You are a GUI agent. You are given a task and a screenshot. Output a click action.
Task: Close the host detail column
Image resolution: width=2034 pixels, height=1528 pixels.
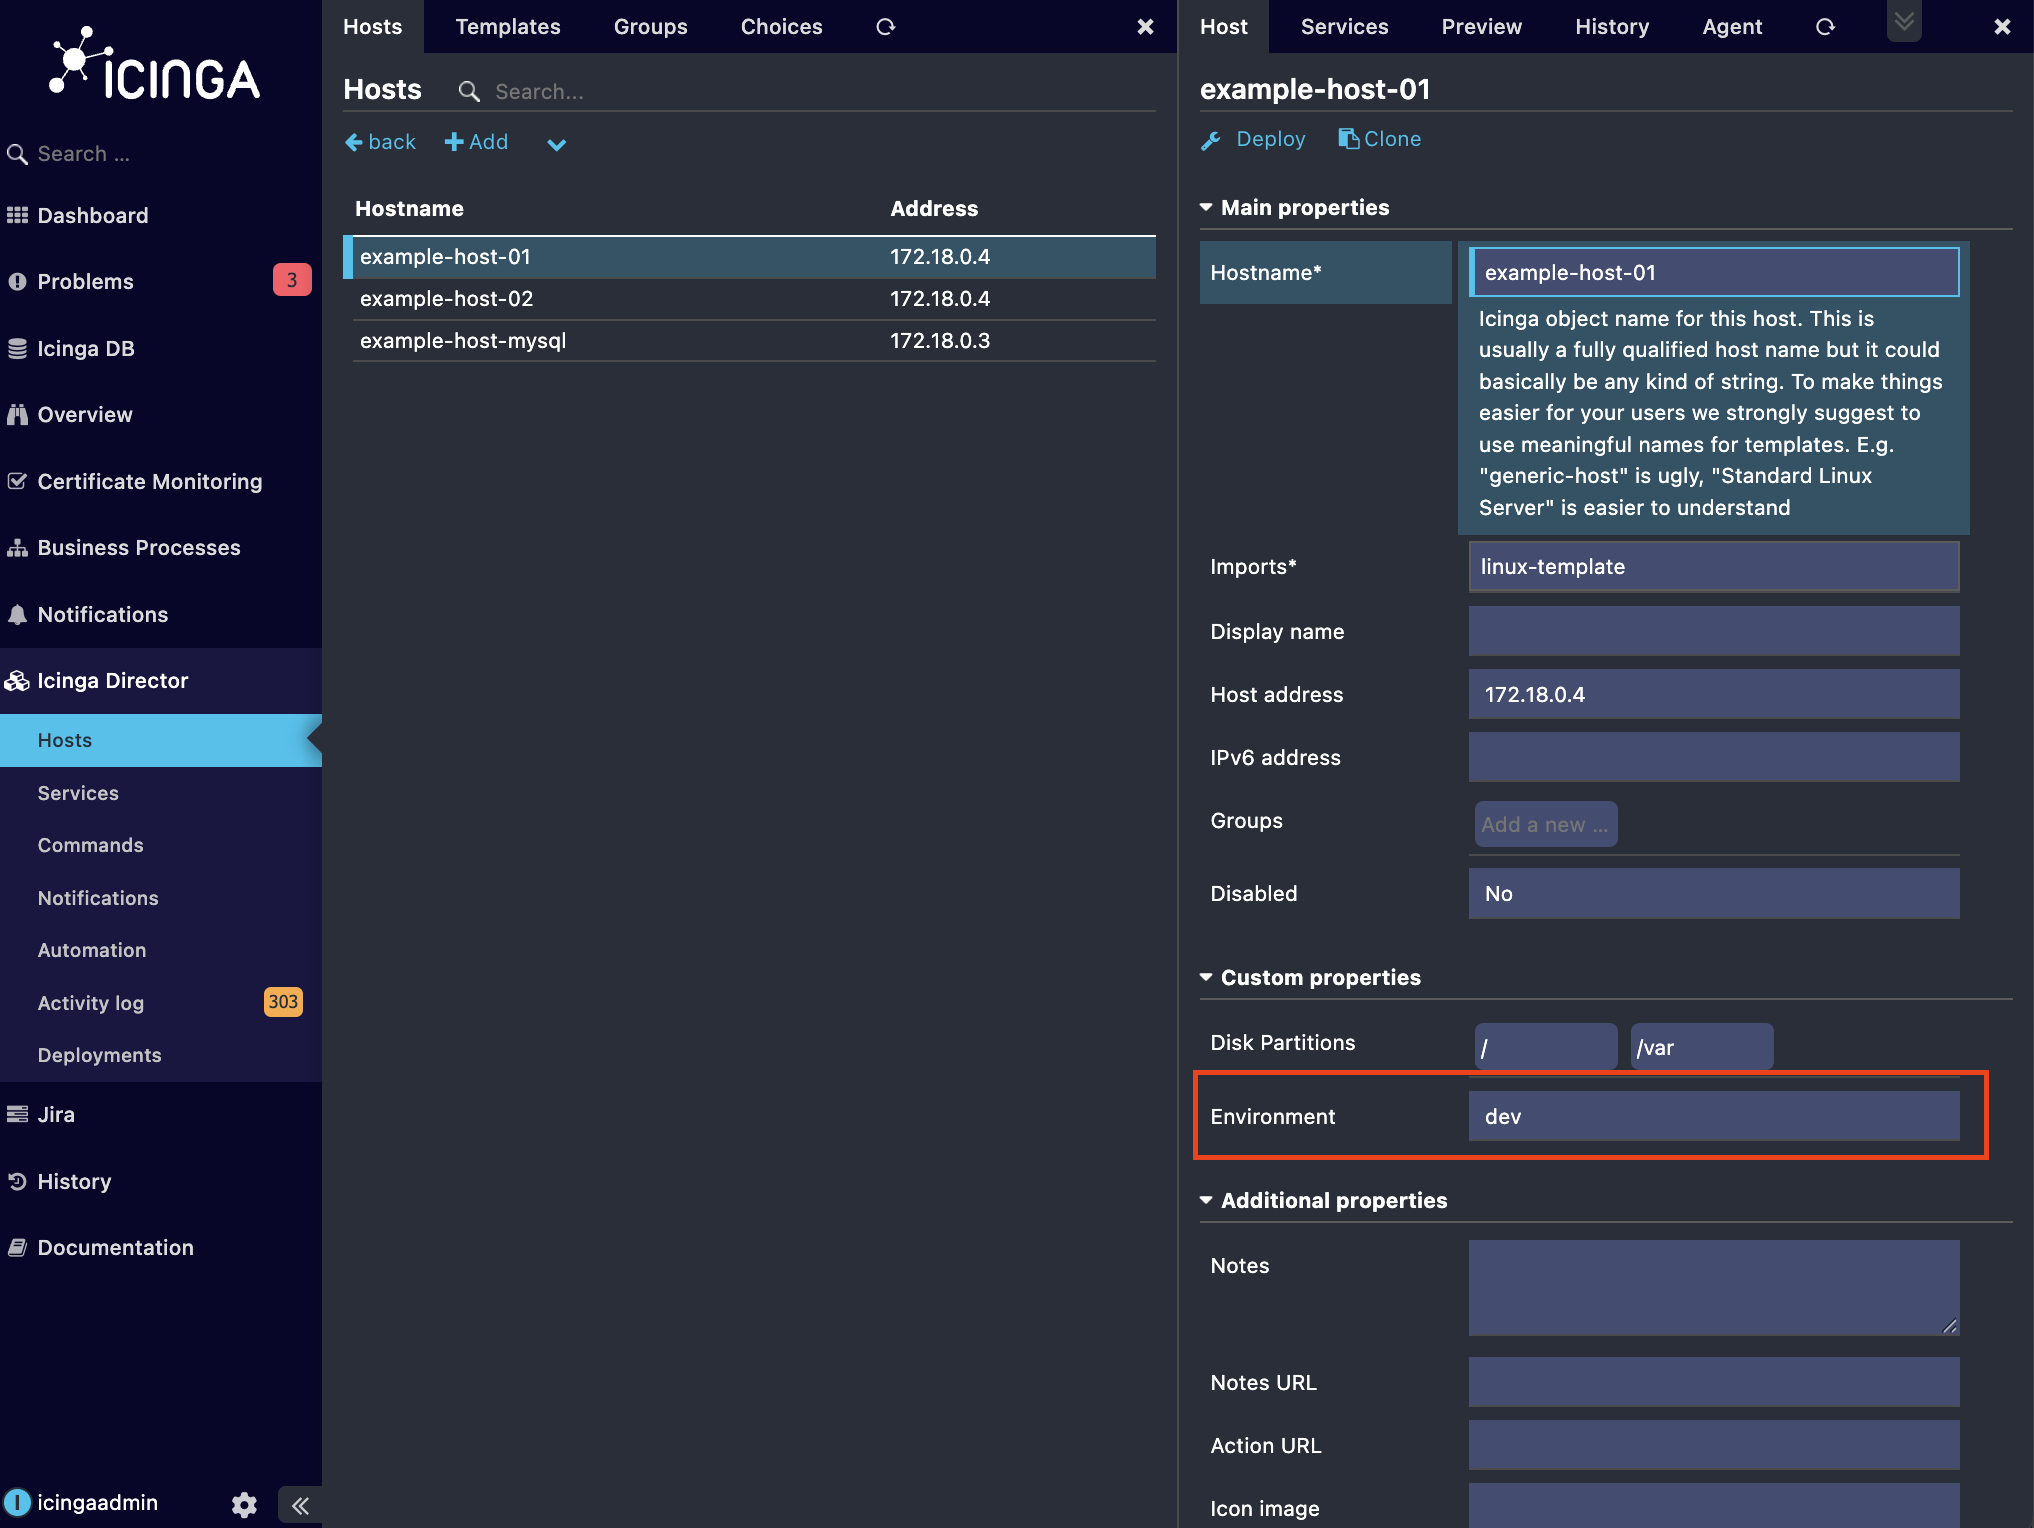tap(2002, 27)
